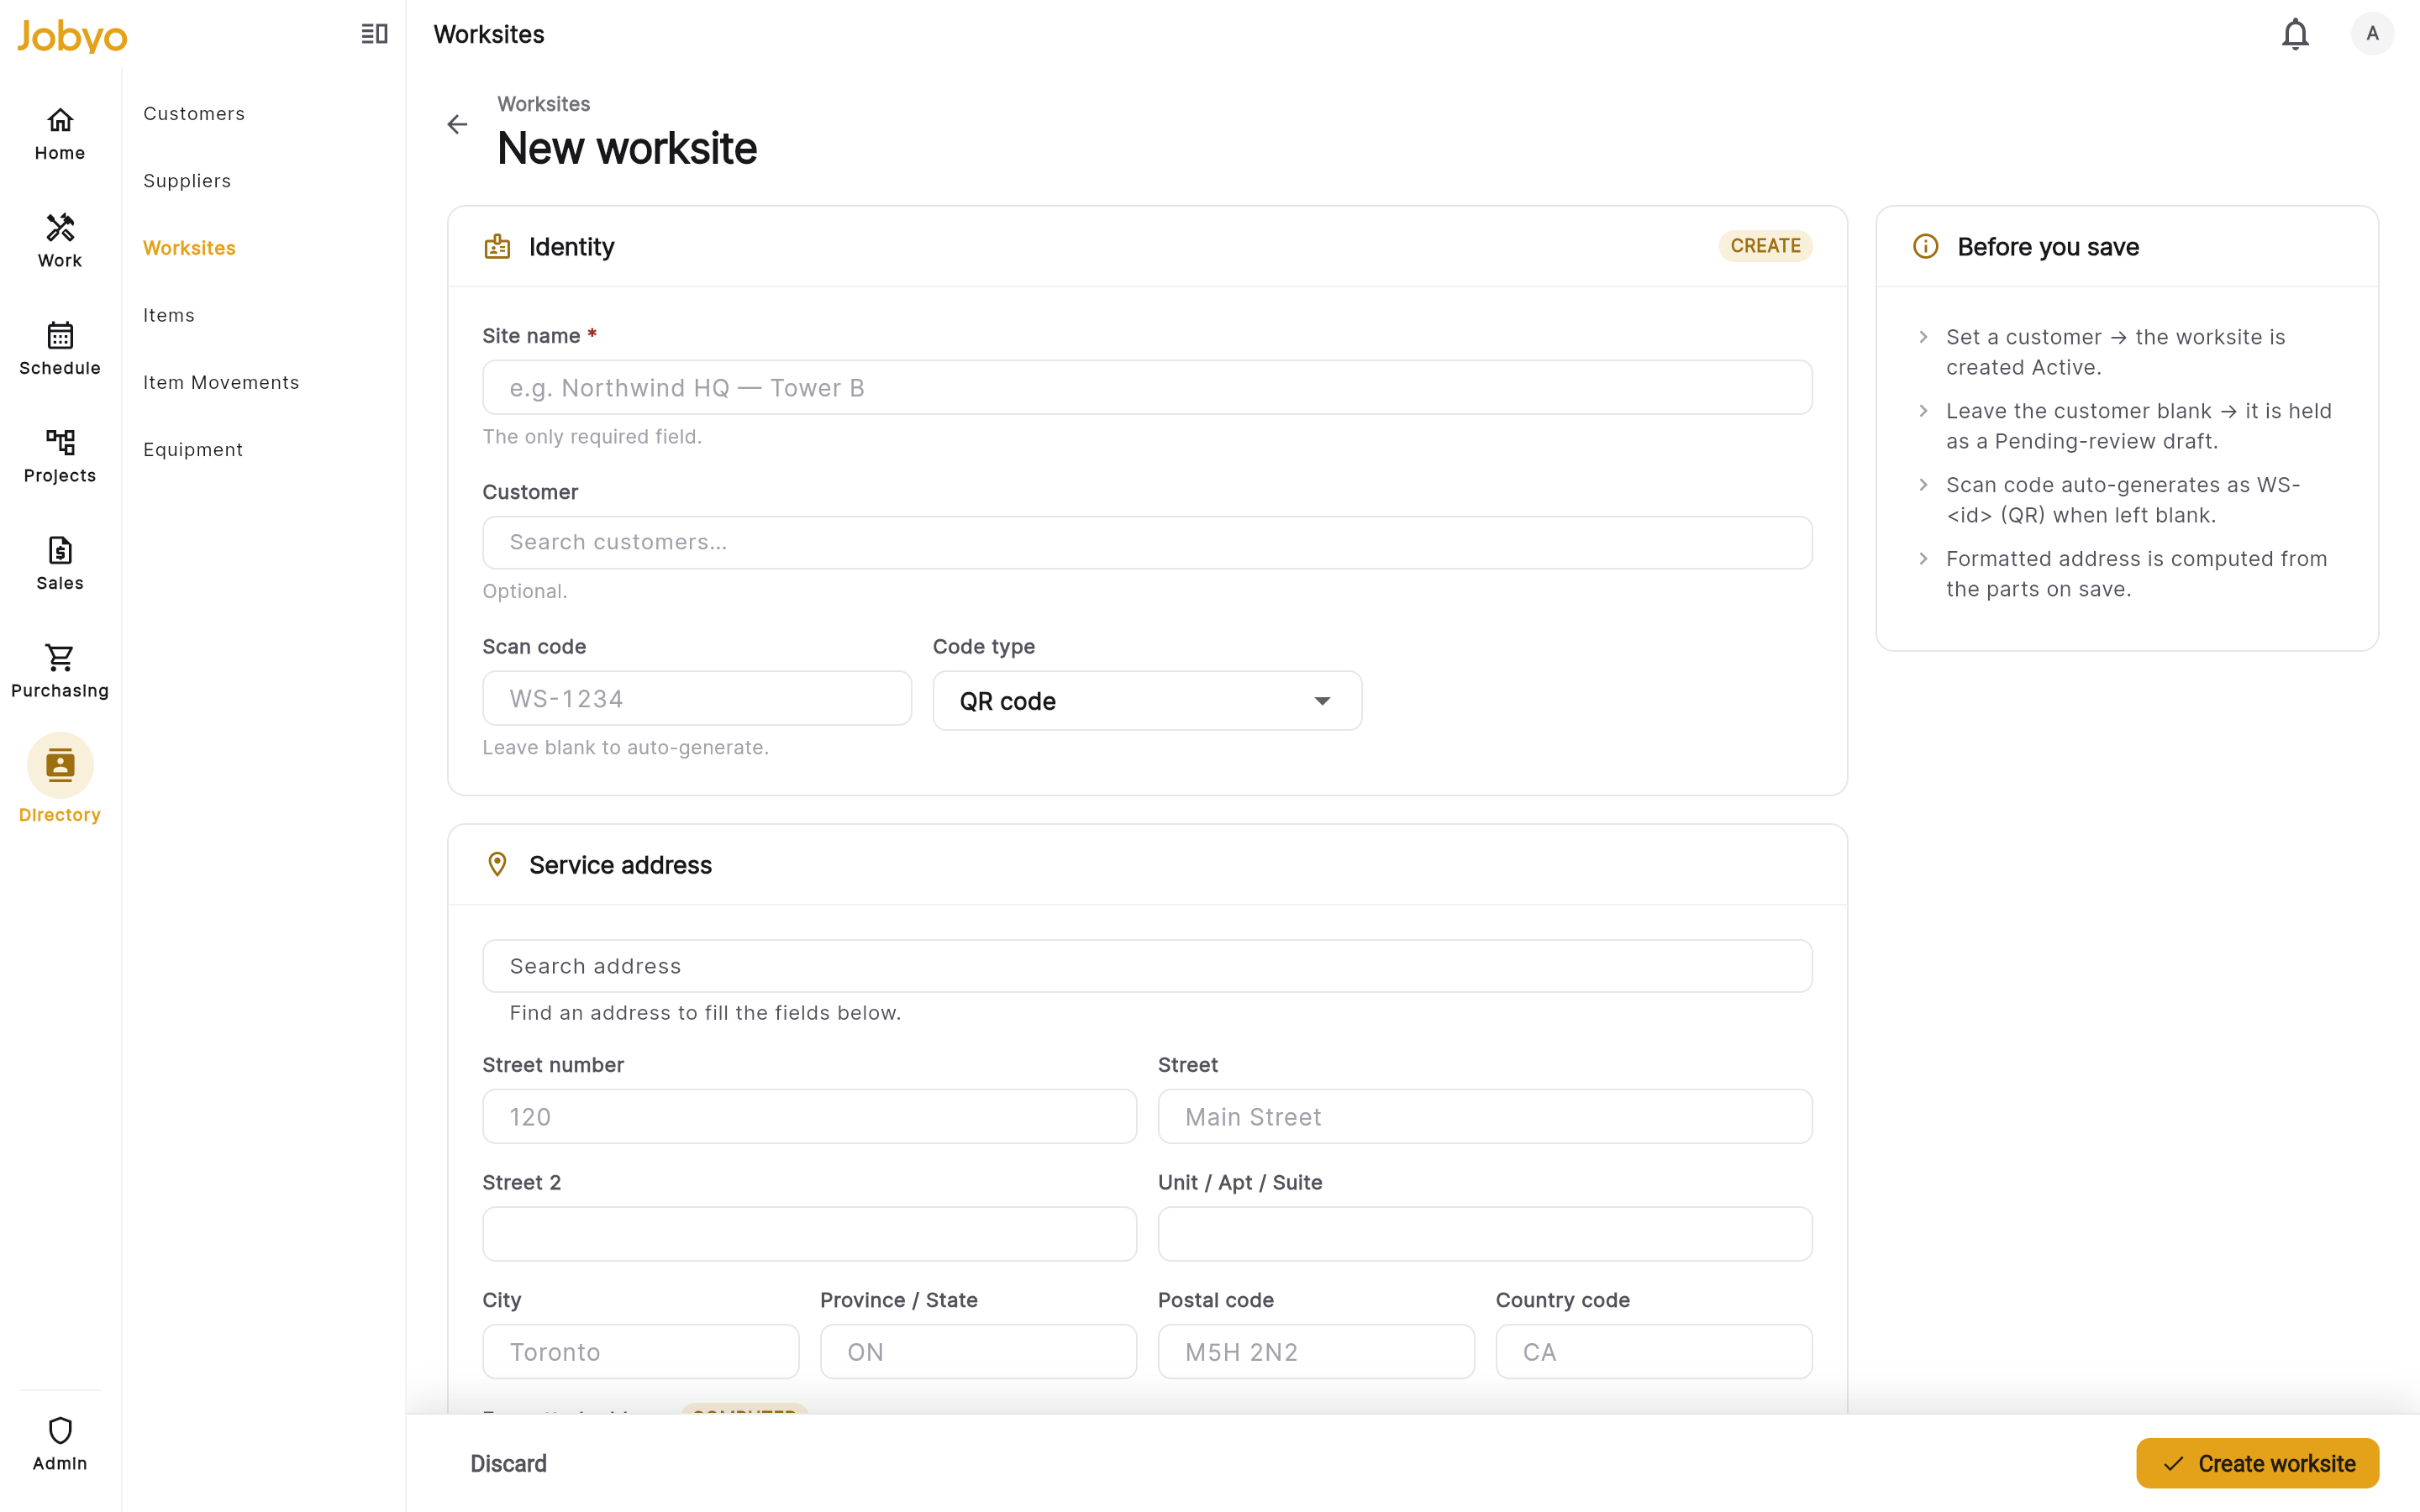The image size is (2420, 1512).
Task: Click the Identity card icon
Action: 497,246
